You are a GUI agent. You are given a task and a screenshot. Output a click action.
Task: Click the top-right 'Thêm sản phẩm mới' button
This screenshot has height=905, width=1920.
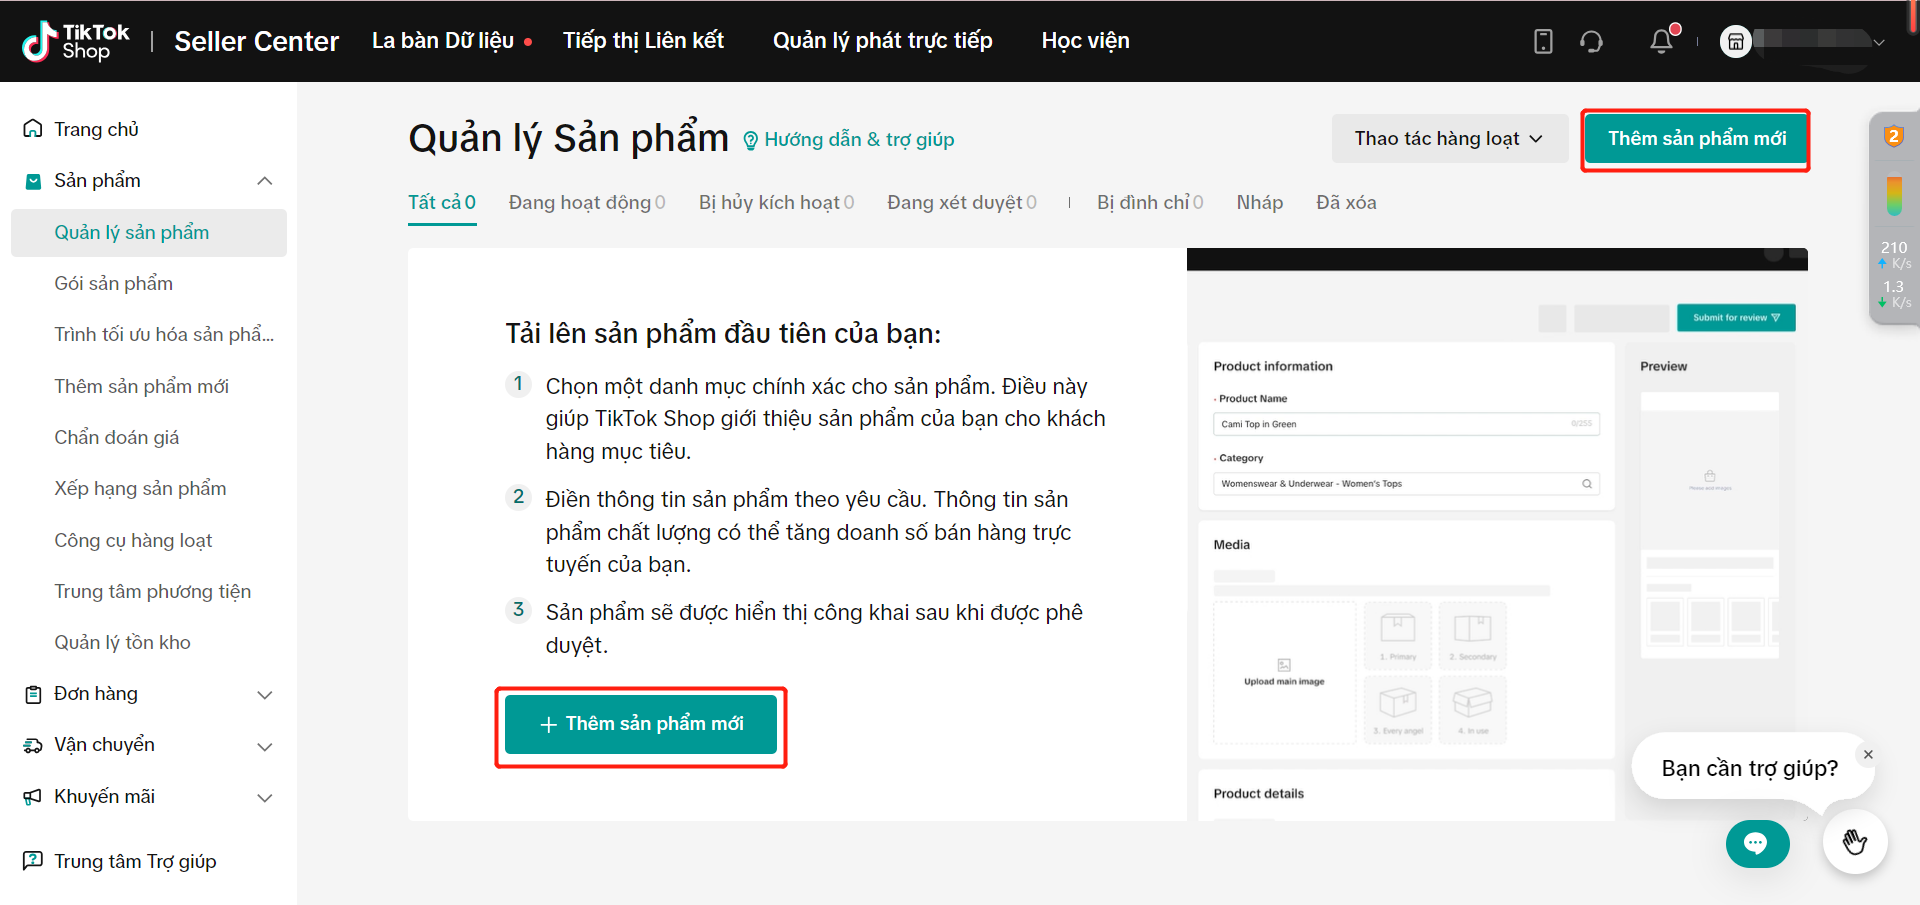point(1696,138)
